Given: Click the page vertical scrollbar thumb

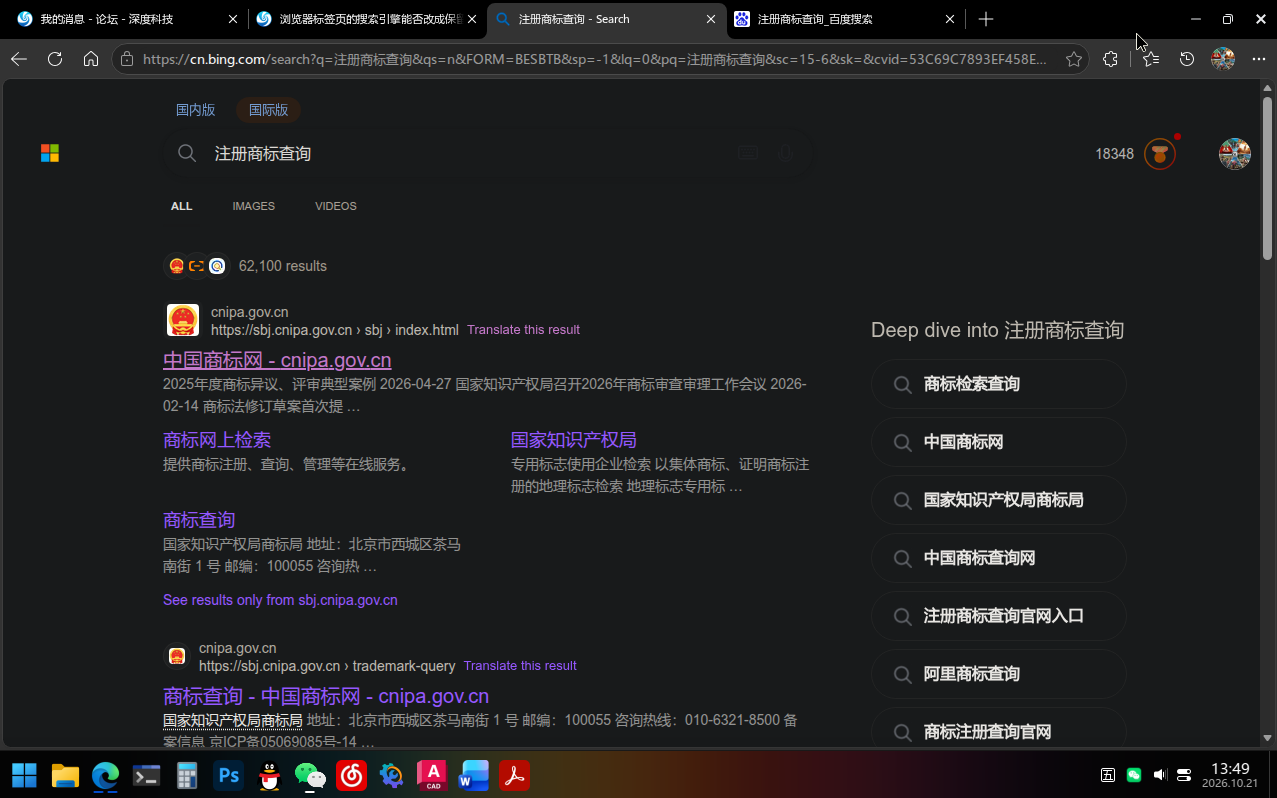Looking at the screenshot, I should tap(1267, 178).
